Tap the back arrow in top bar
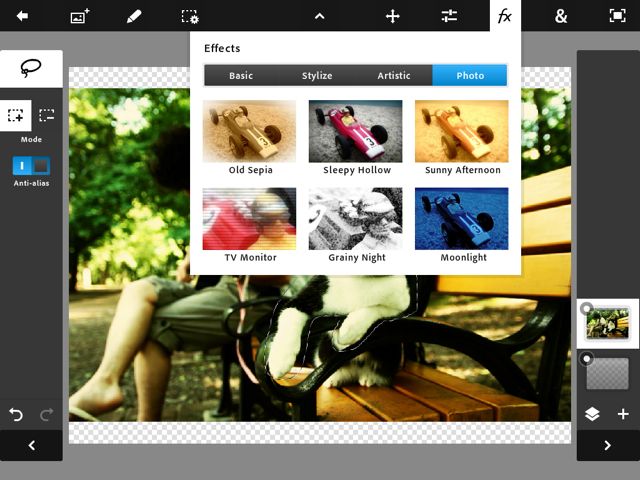The height and width of the screenshot is (480, 640). coord(22,16)
